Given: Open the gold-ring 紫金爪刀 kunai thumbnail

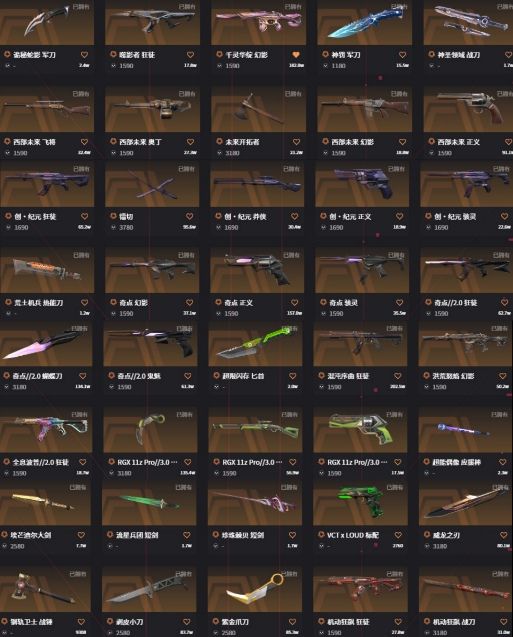Looking at the screenshot, I should pos(255,590).
